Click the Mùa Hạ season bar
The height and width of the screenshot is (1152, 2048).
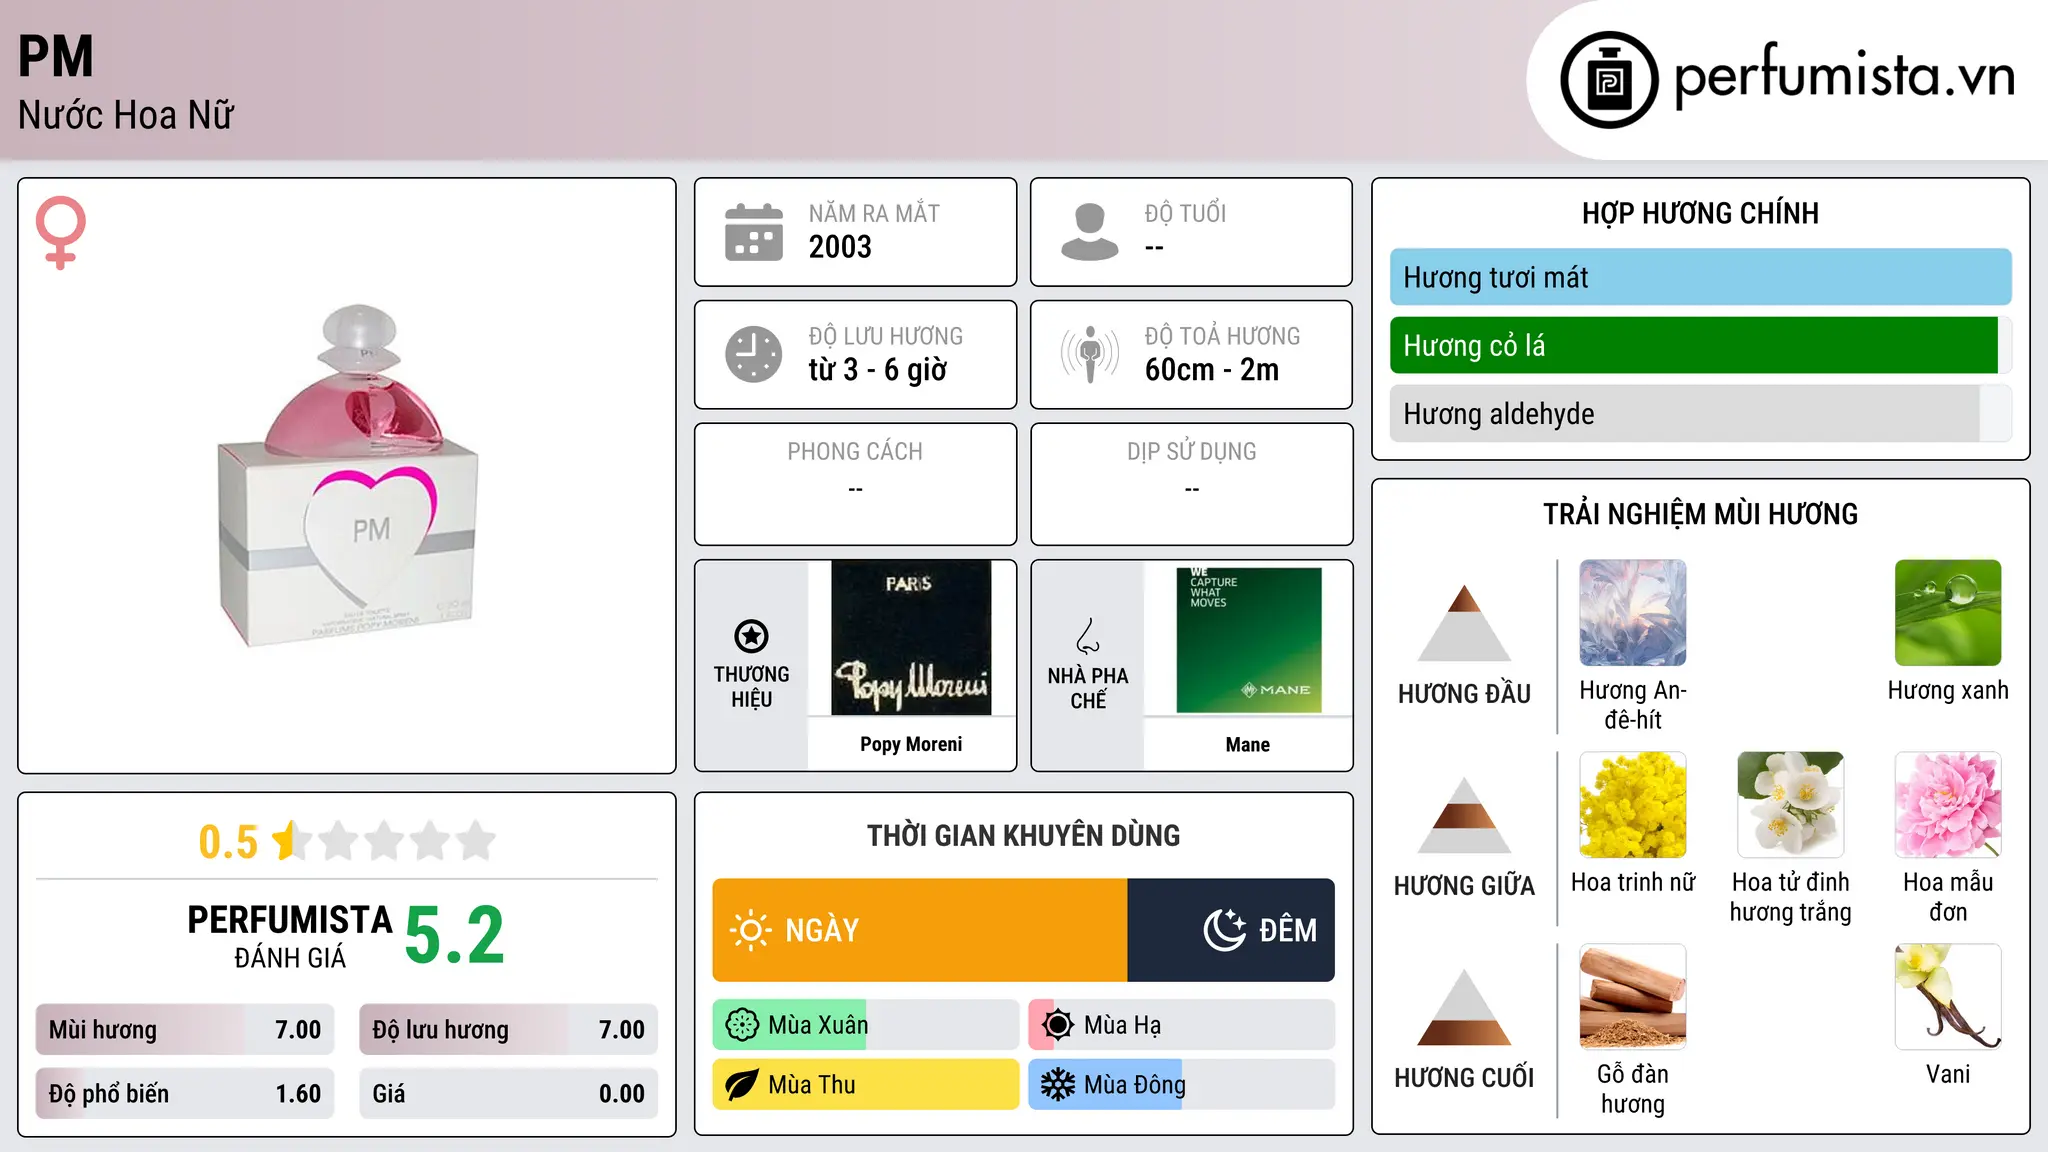pyautogui.click(x=1181, y=1025)
